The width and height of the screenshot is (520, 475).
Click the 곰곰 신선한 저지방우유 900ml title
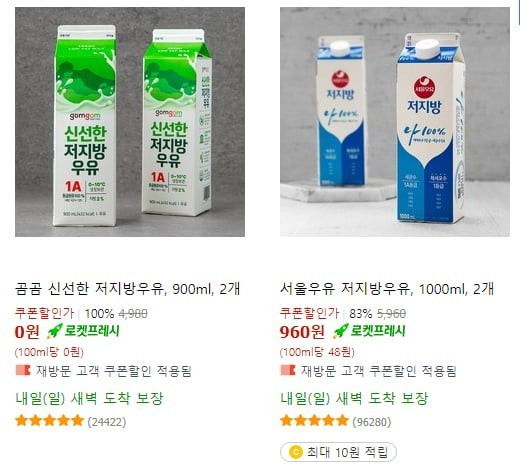[x=127, y=289]
